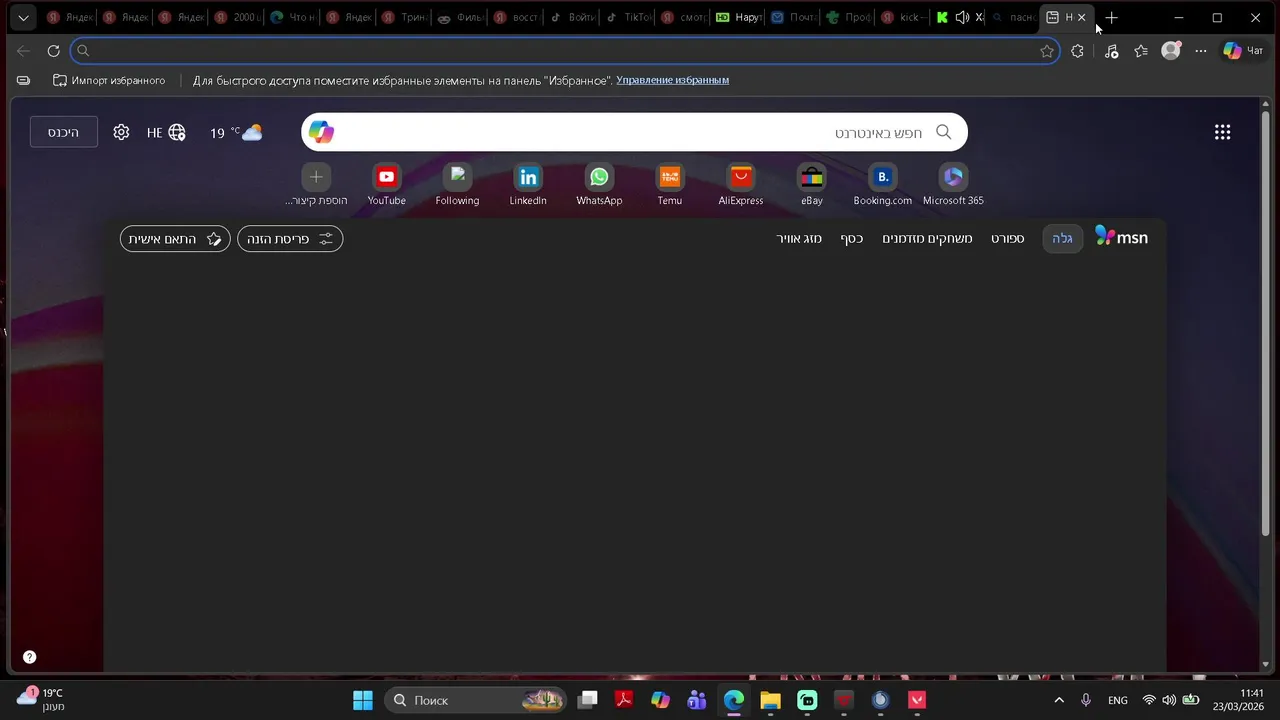Open the Following shortcut tile

pos(457,186)
